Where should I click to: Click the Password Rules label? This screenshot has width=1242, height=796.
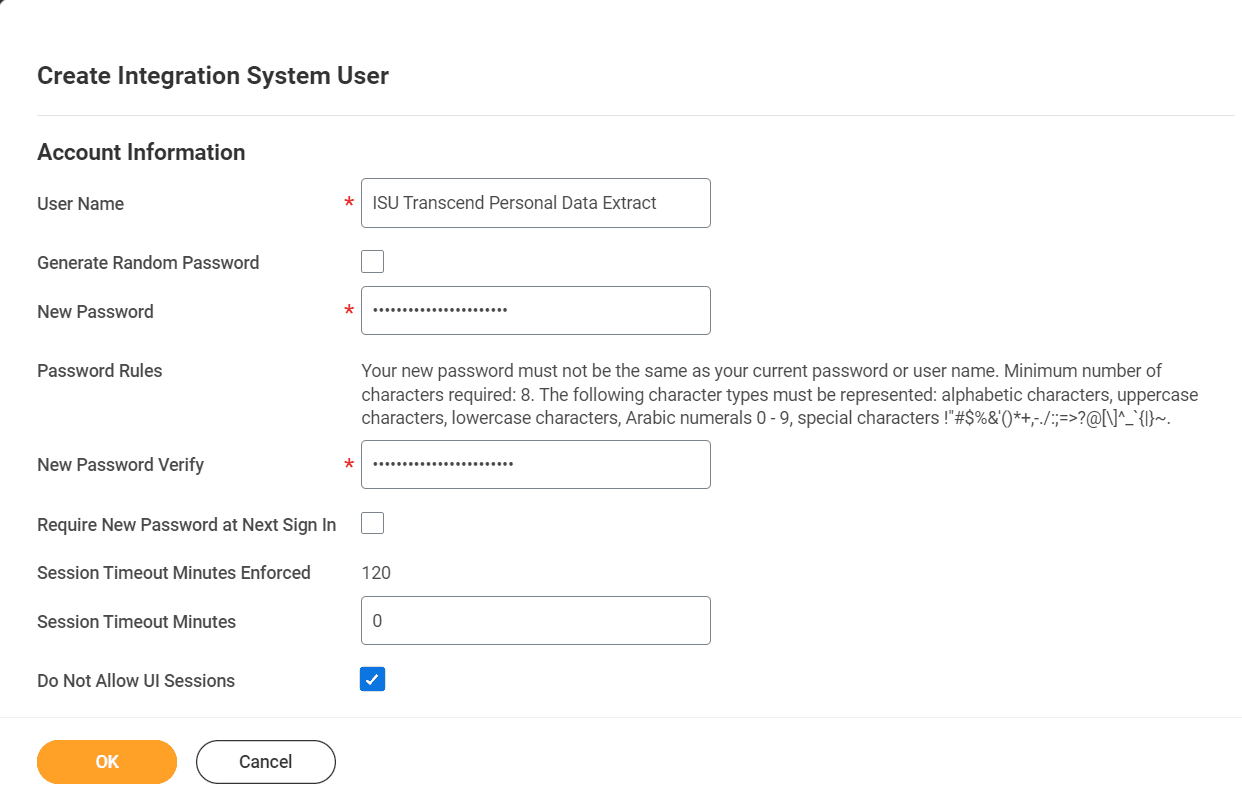coord(99,370)
